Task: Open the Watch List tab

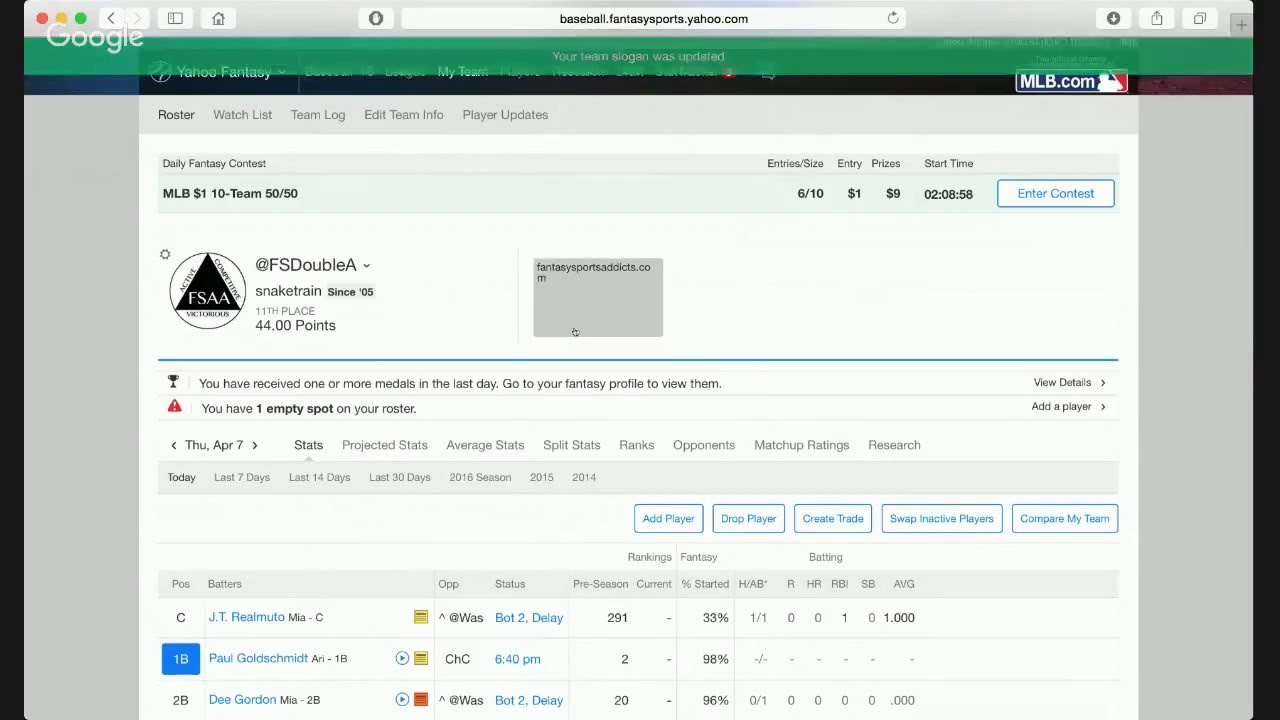Action: click(x=242, y=114)
